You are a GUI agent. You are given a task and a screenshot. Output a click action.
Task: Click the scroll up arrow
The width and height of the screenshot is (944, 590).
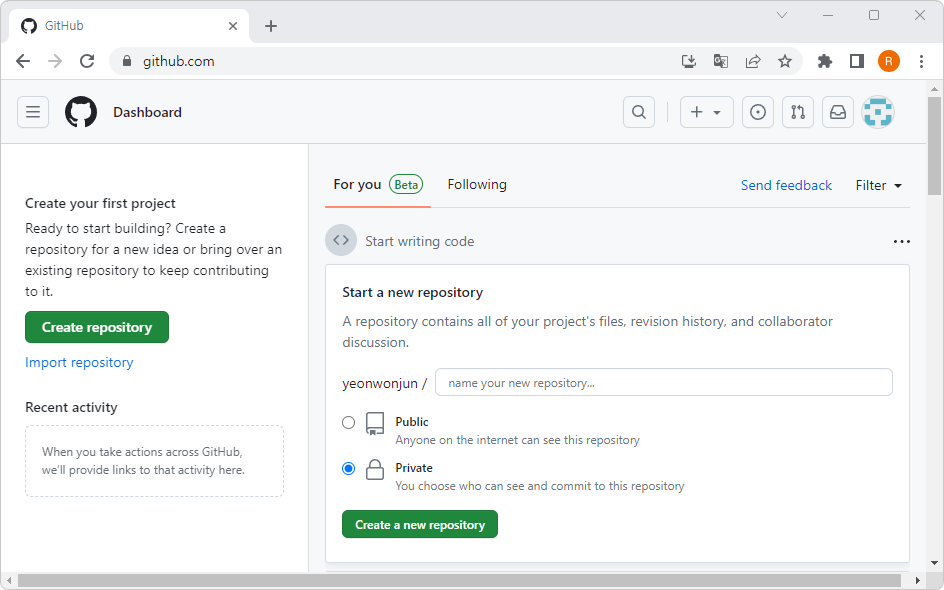pos(934,89)
